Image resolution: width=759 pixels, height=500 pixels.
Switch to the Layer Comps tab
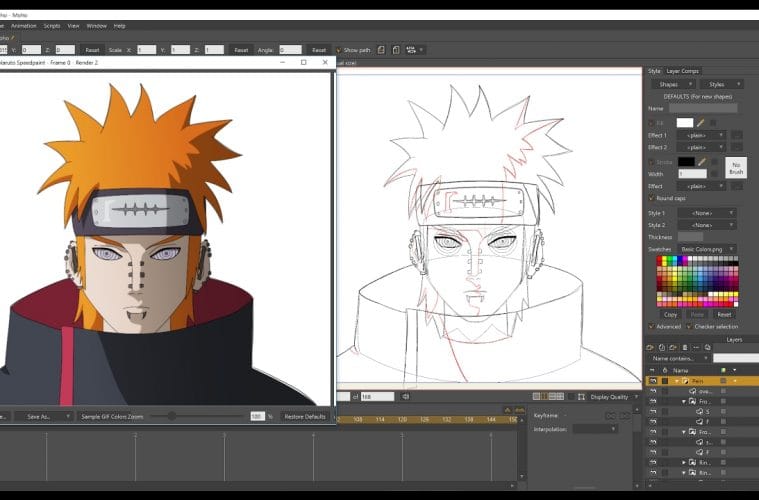pyautogui.click(x=683, y=71)
